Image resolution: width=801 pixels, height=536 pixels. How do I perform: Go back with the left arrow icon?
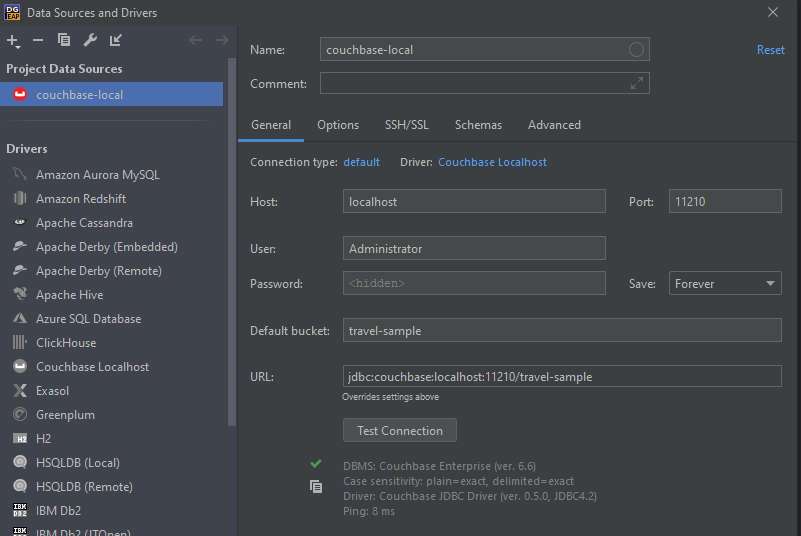196,40
